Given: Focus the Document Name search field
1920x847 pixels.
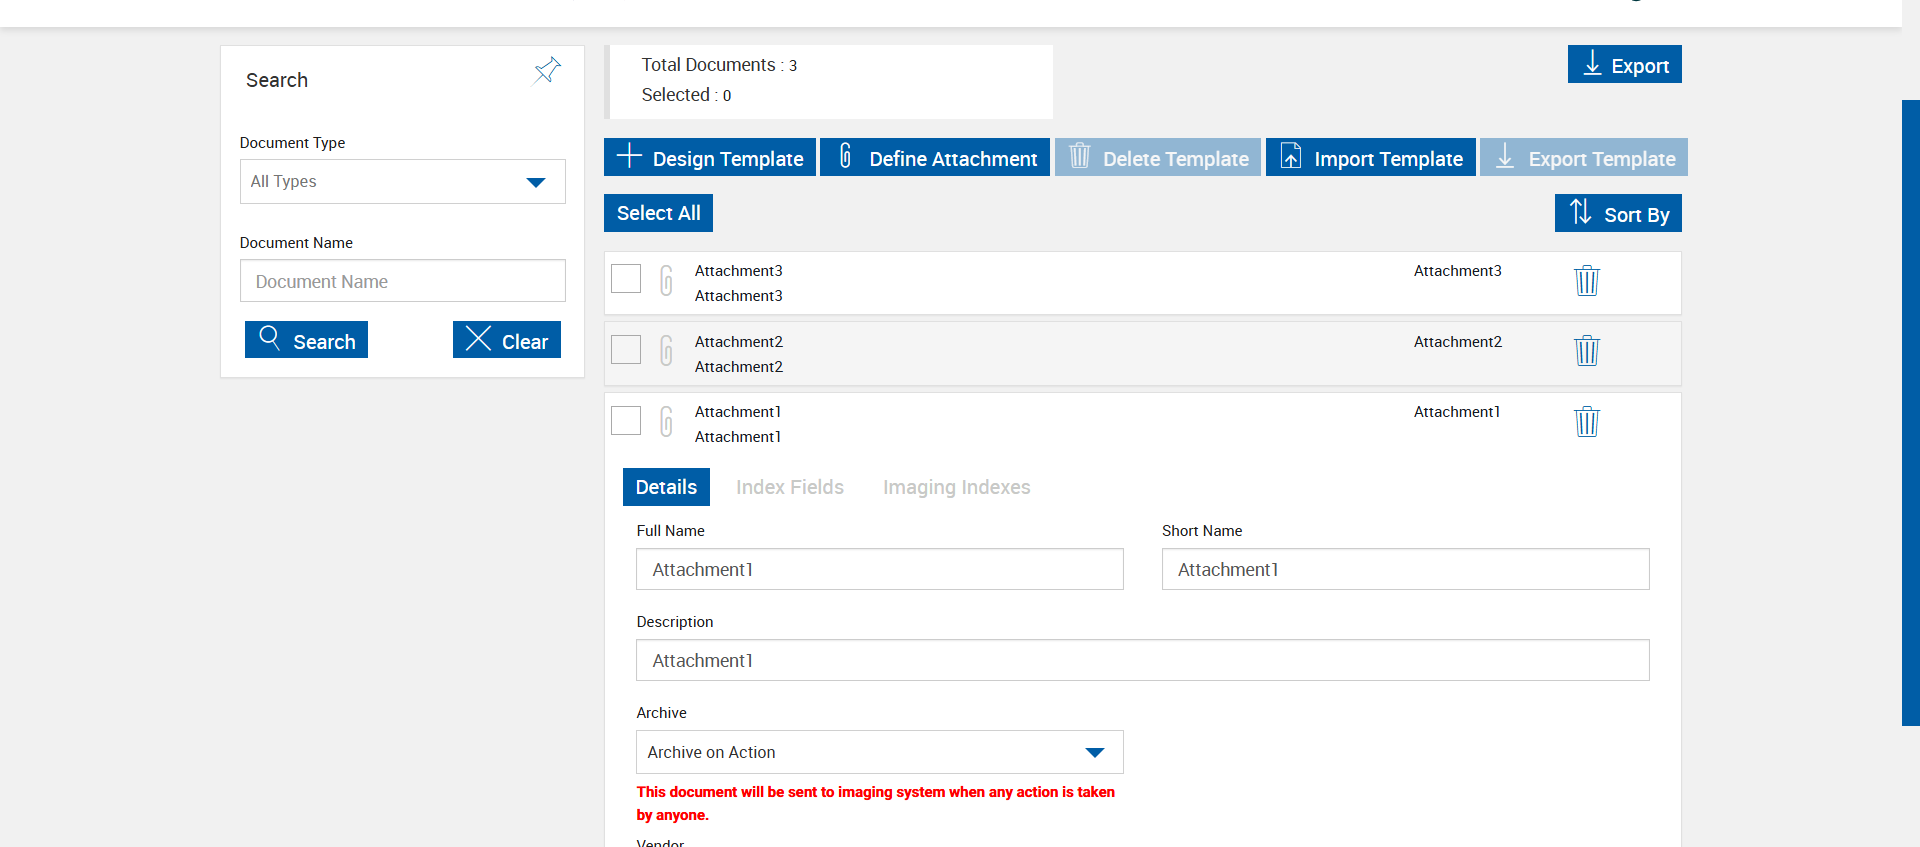Looking at the screenshot, I should point(402,281).
